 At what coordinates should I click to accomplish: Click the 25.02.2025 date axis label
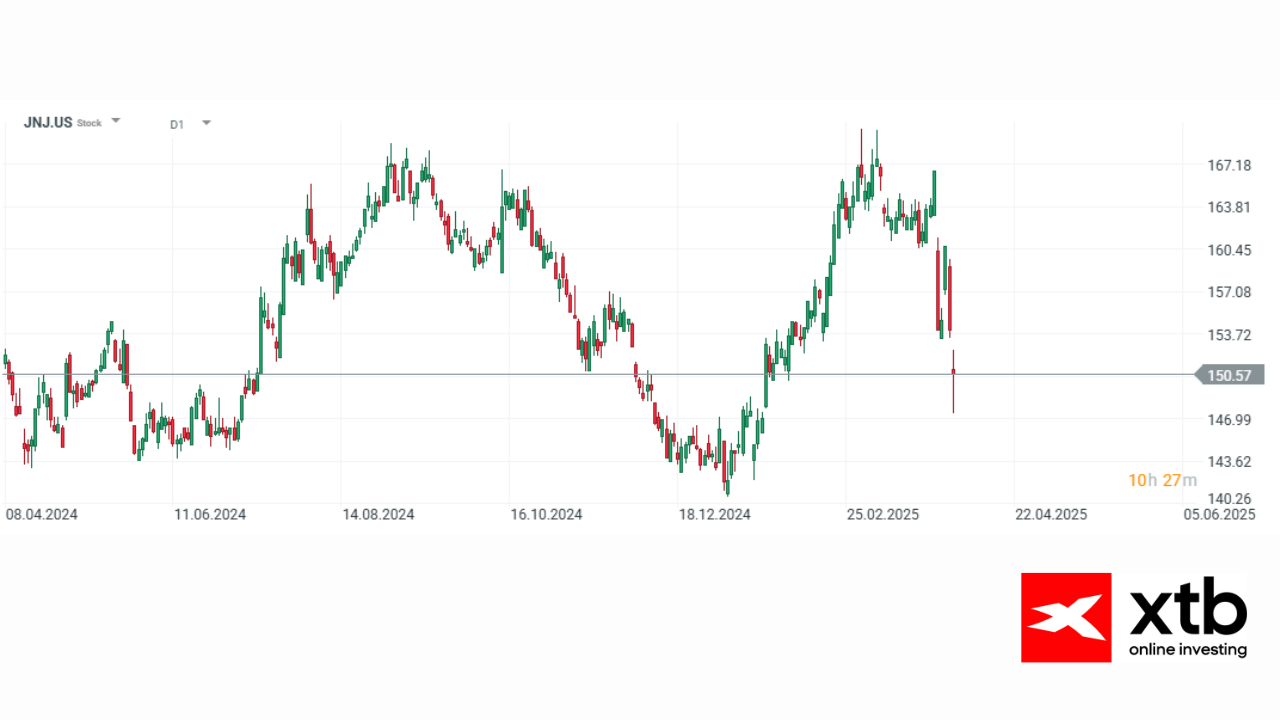pyautogui.click(x=883, y=514)
